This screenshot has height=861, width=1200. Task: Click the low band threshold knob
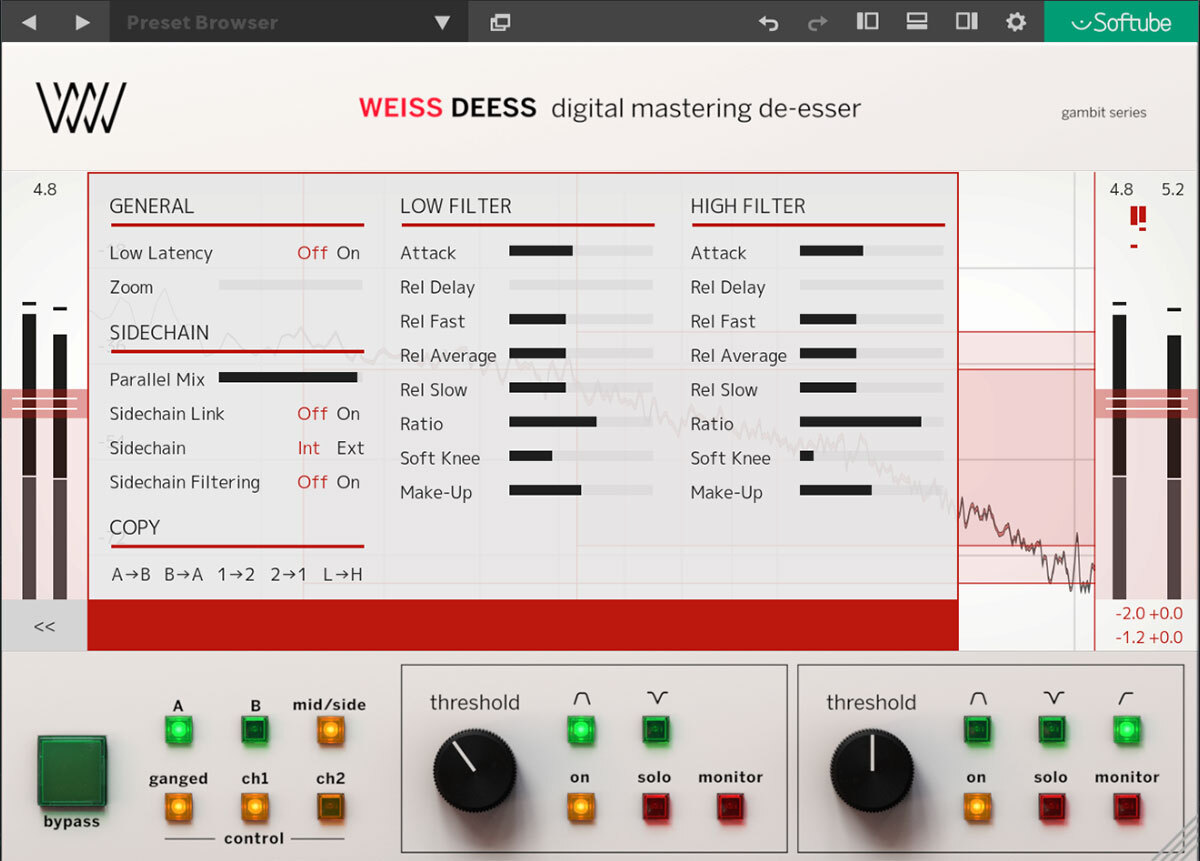coord(475,770)
